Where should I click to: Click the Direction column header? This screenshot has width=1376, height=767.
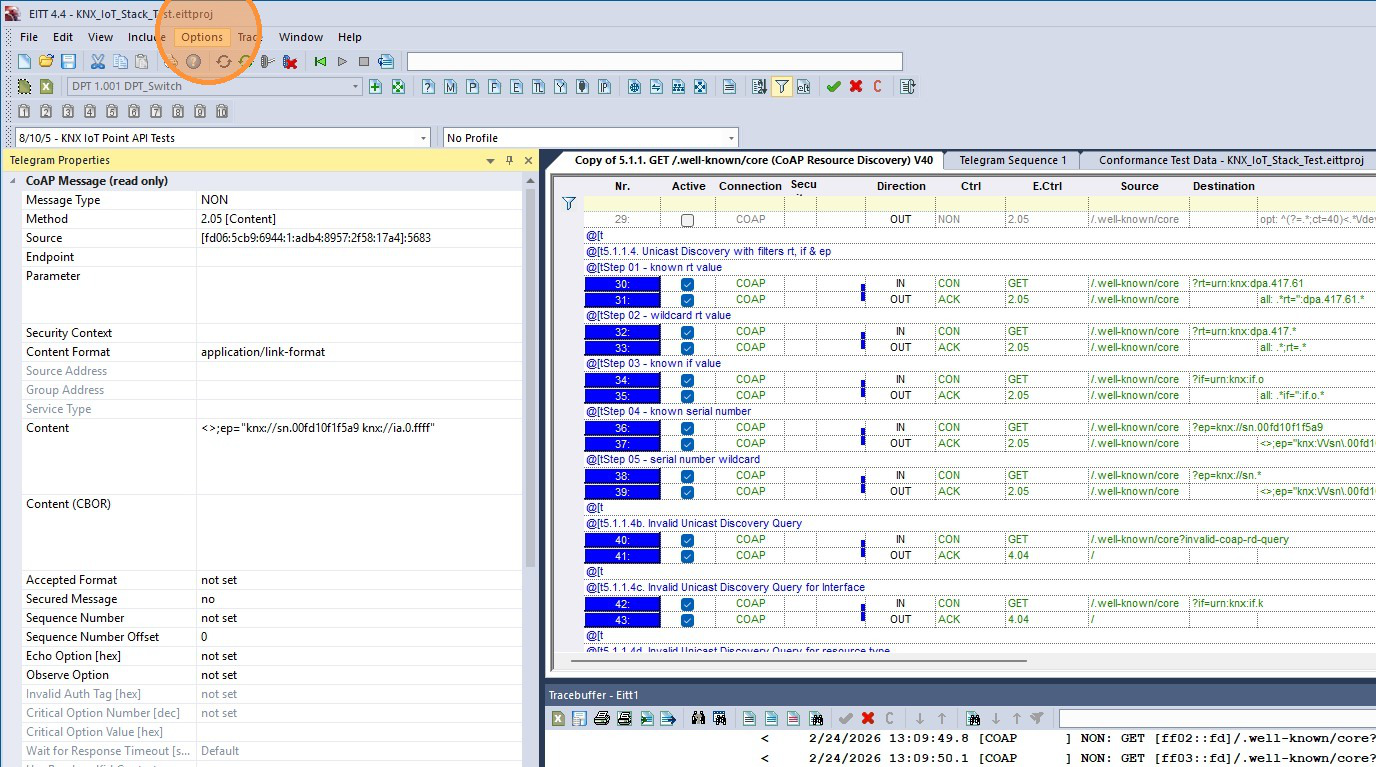click(901, 186)
